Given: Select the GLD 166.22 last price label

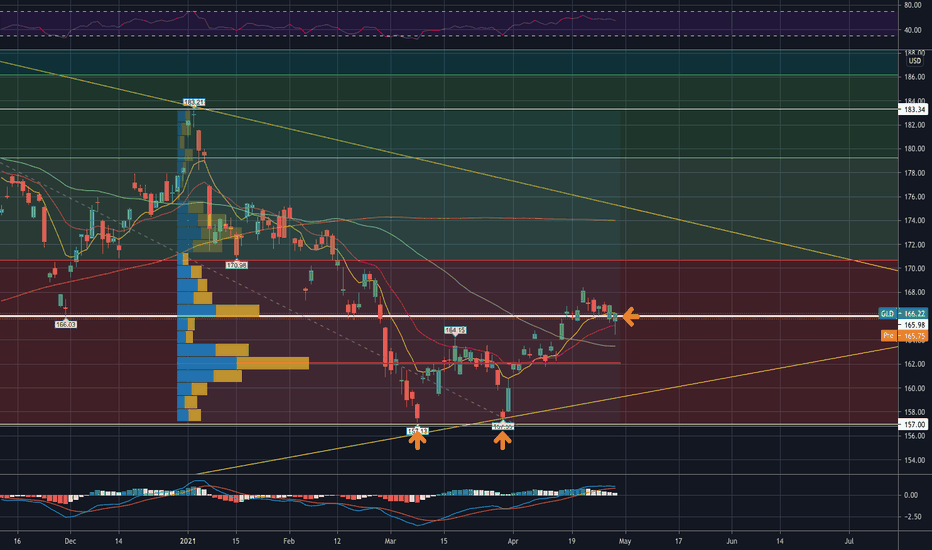Looking at the screenshot, I should pos(902,313).
